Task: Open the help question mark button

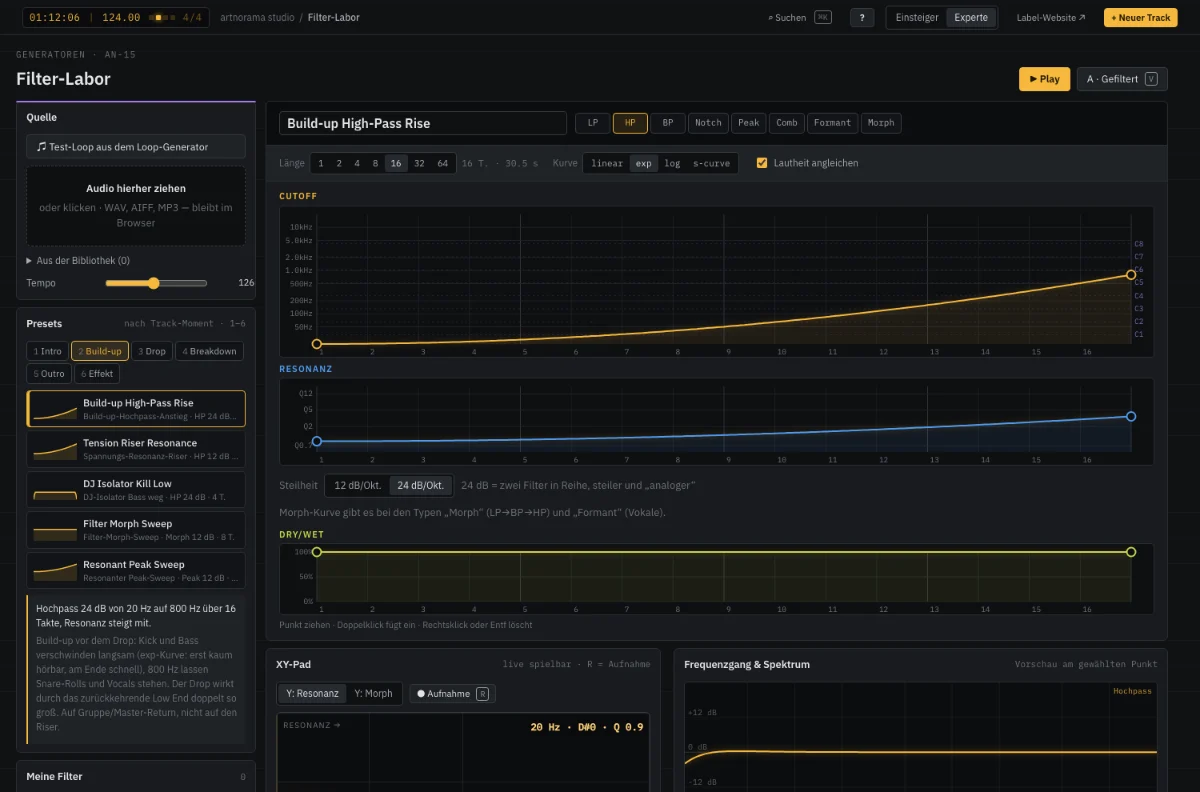Action: [x=862, y=17]
